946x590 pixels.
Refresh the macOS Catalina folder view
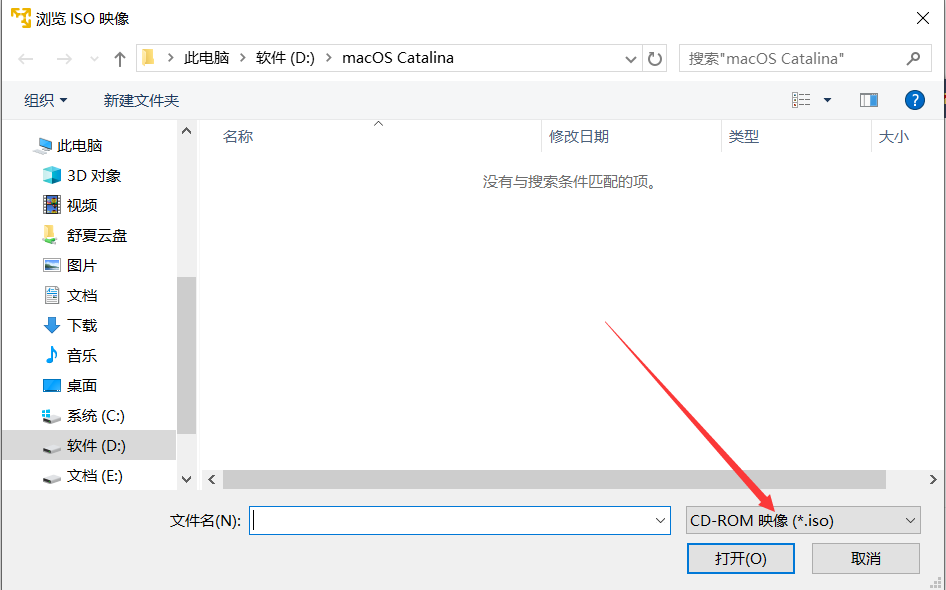(655, 59)
